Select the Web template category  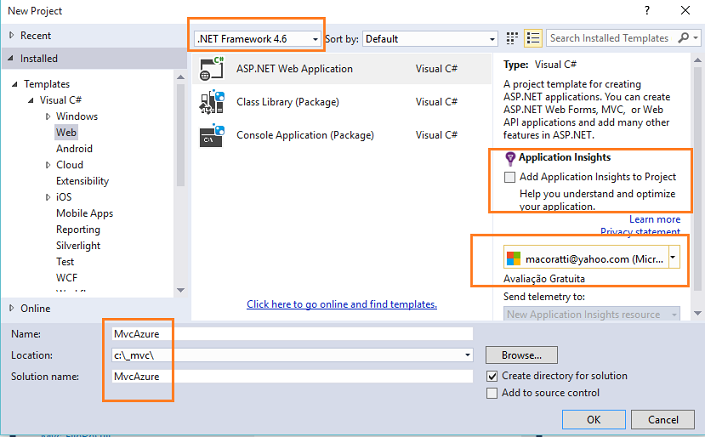[x=66, y=132]
